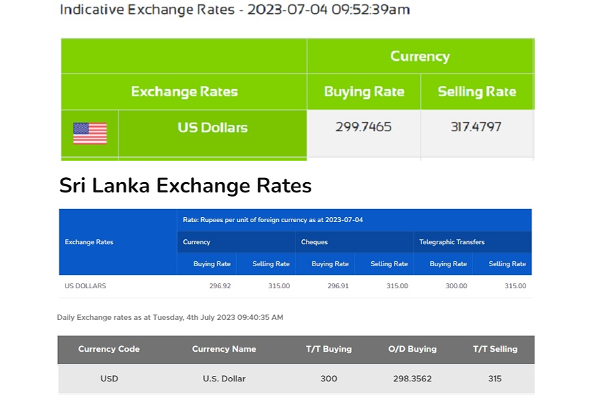
Task: Select the US DOLLARS row in blue table
Action: coord(295,286)
